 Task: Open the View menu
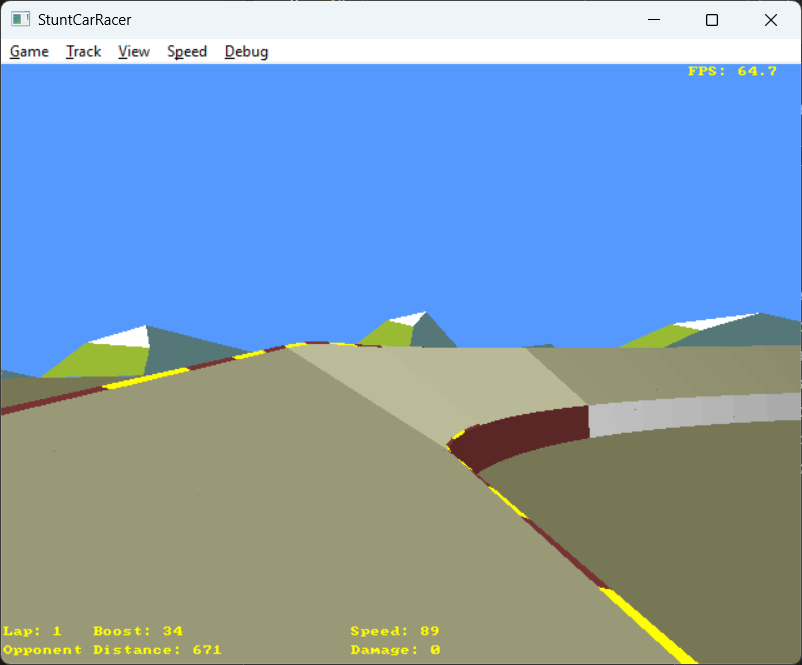[x=134, y=52]
